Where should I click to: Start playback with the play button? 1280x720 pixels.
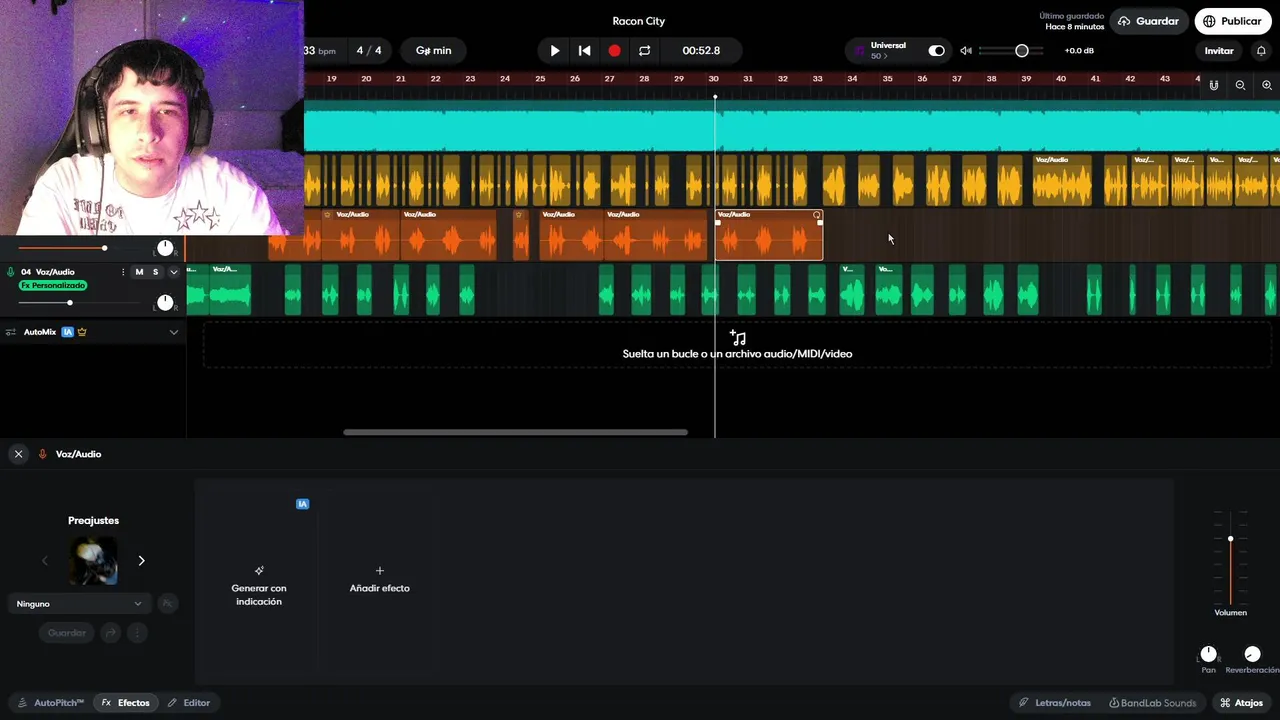click(555, 51)
